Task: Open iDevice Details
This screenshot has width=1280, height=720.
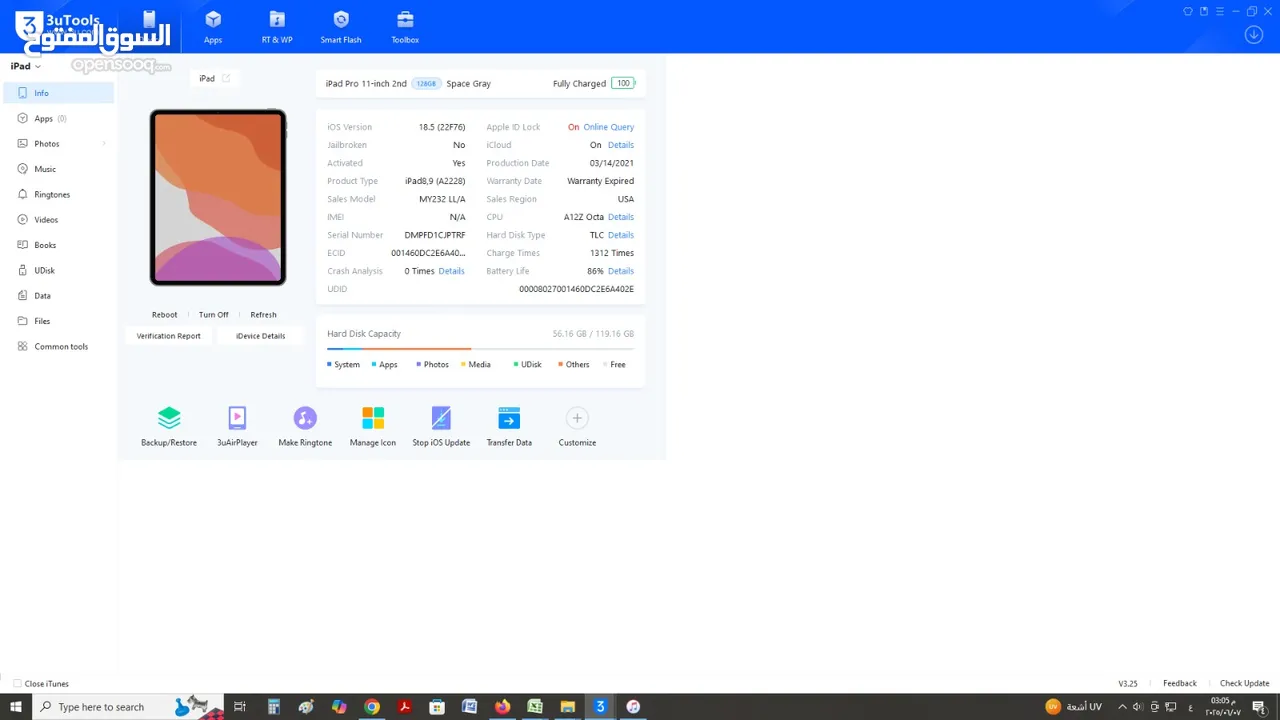Action: pyautogui.click(x=260, y=336)
